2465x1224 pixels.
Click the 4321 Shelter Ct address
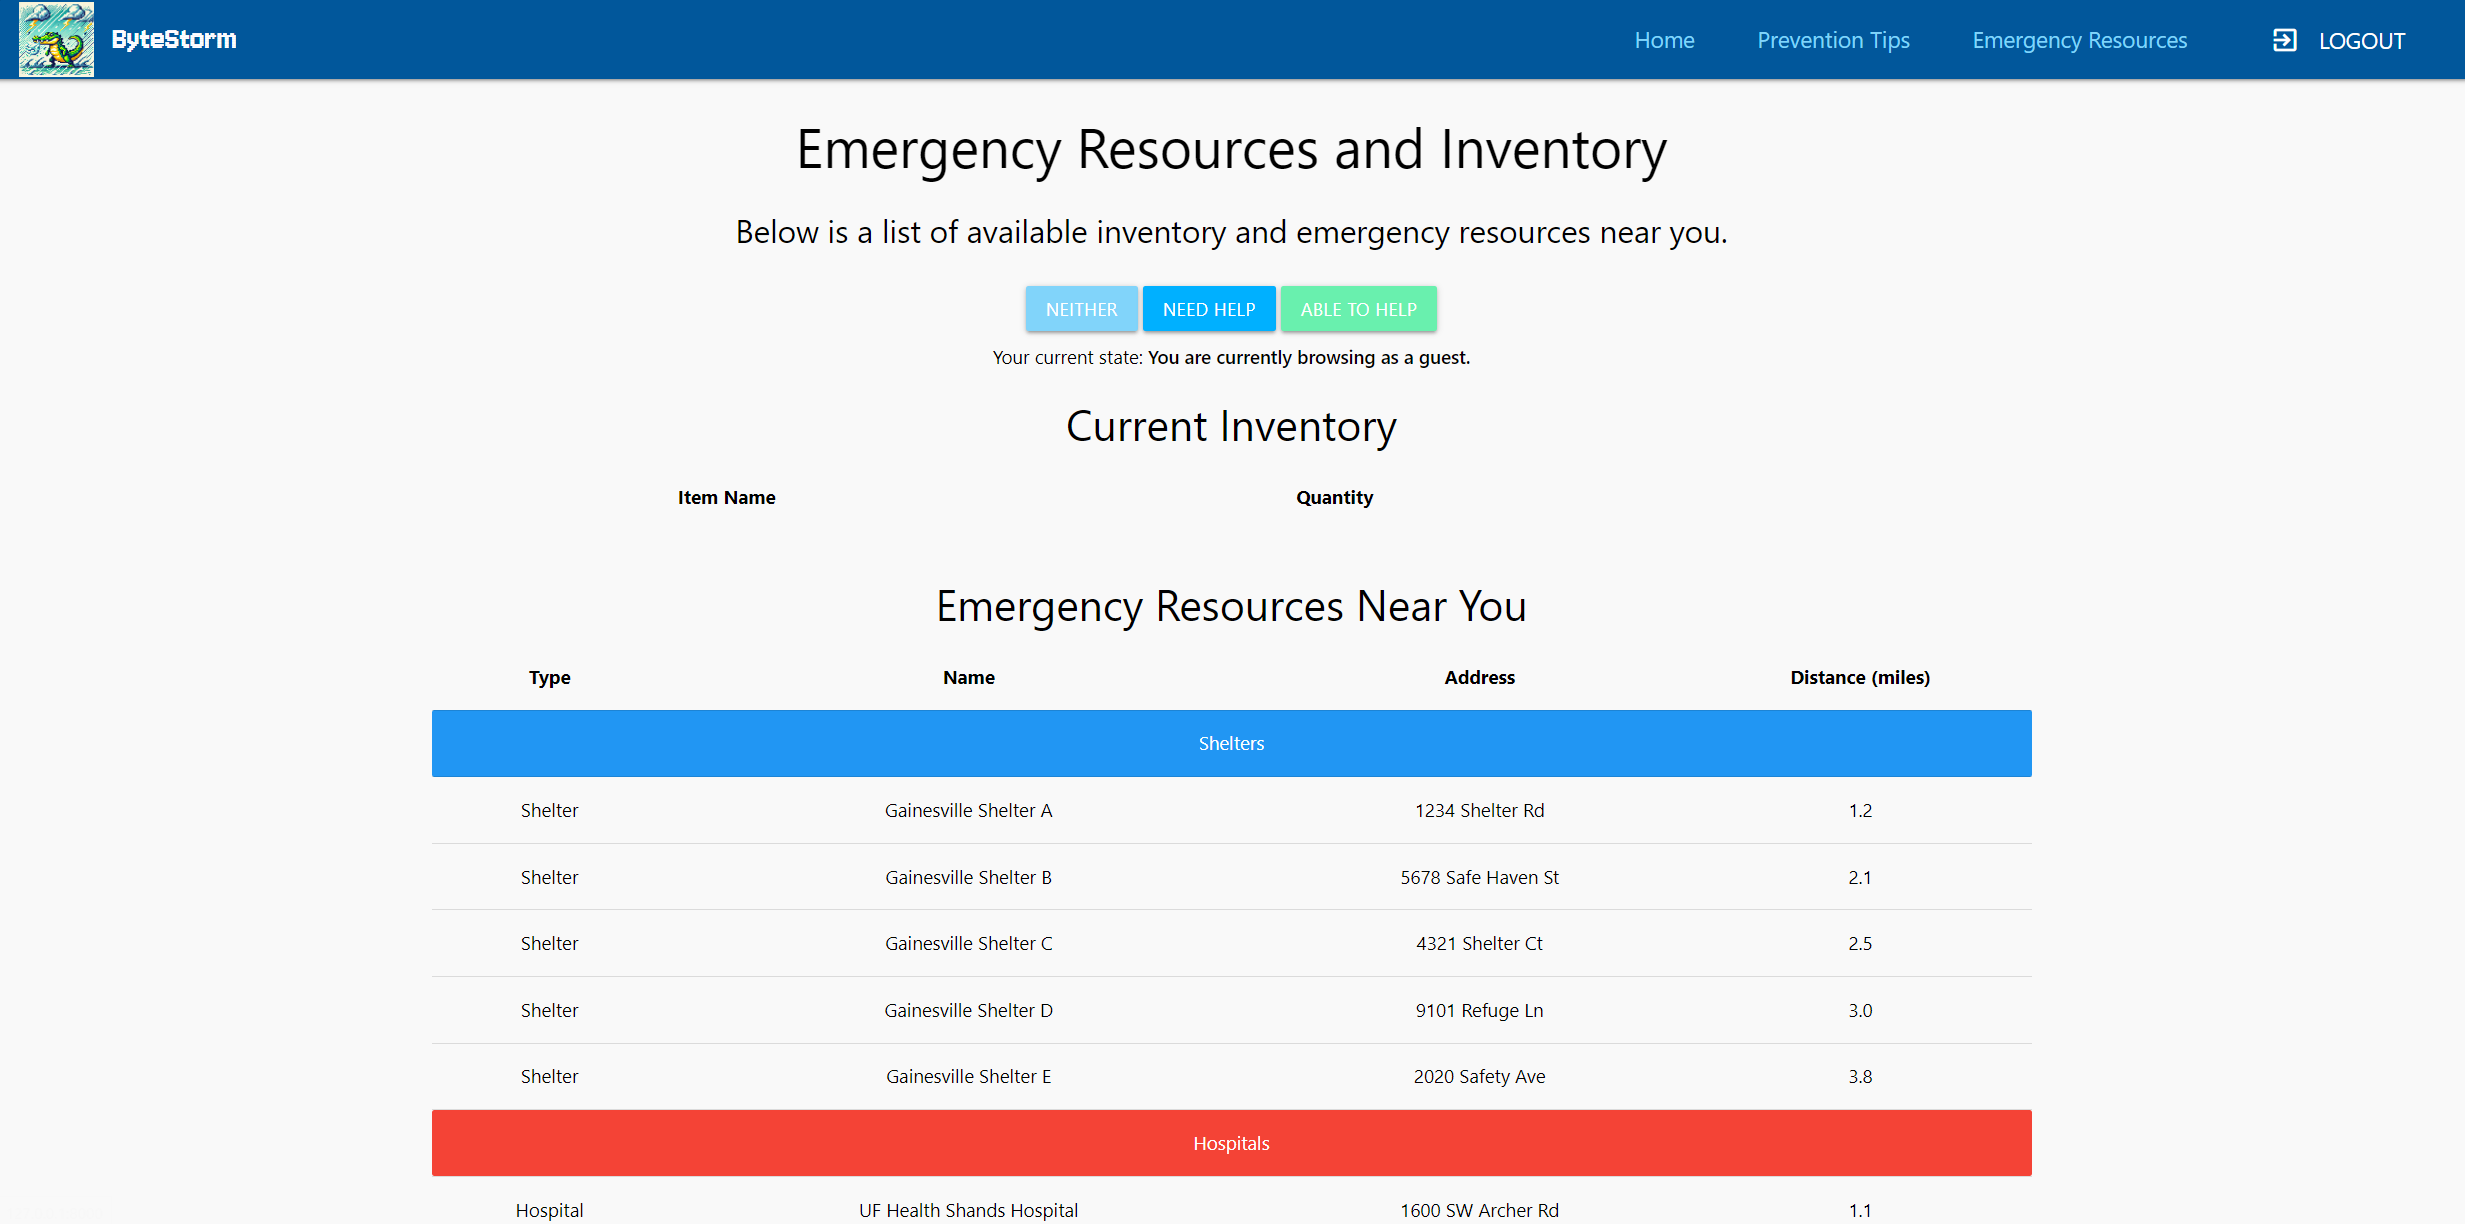coord(1479,943)
